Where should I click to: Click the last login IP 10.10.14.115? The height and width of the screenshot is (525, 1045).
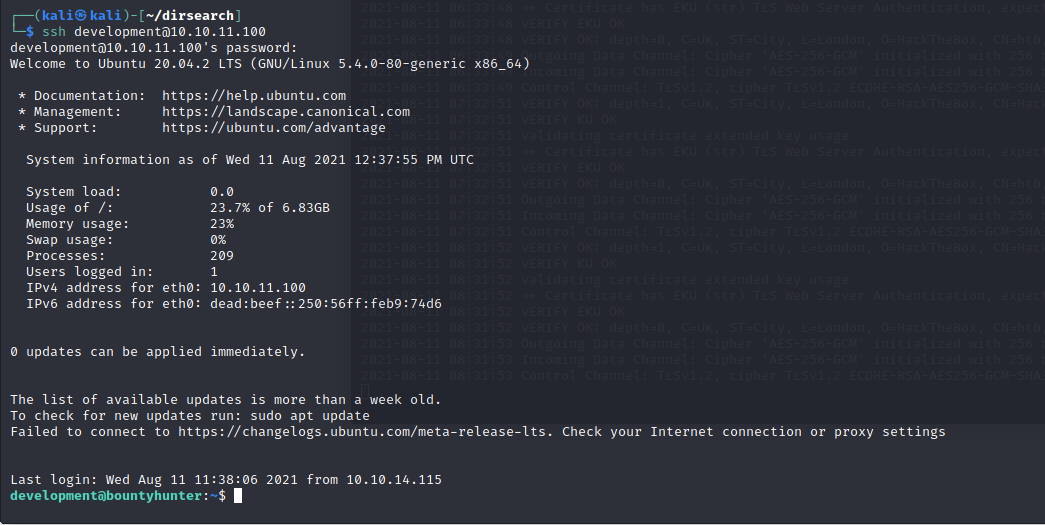394,480
